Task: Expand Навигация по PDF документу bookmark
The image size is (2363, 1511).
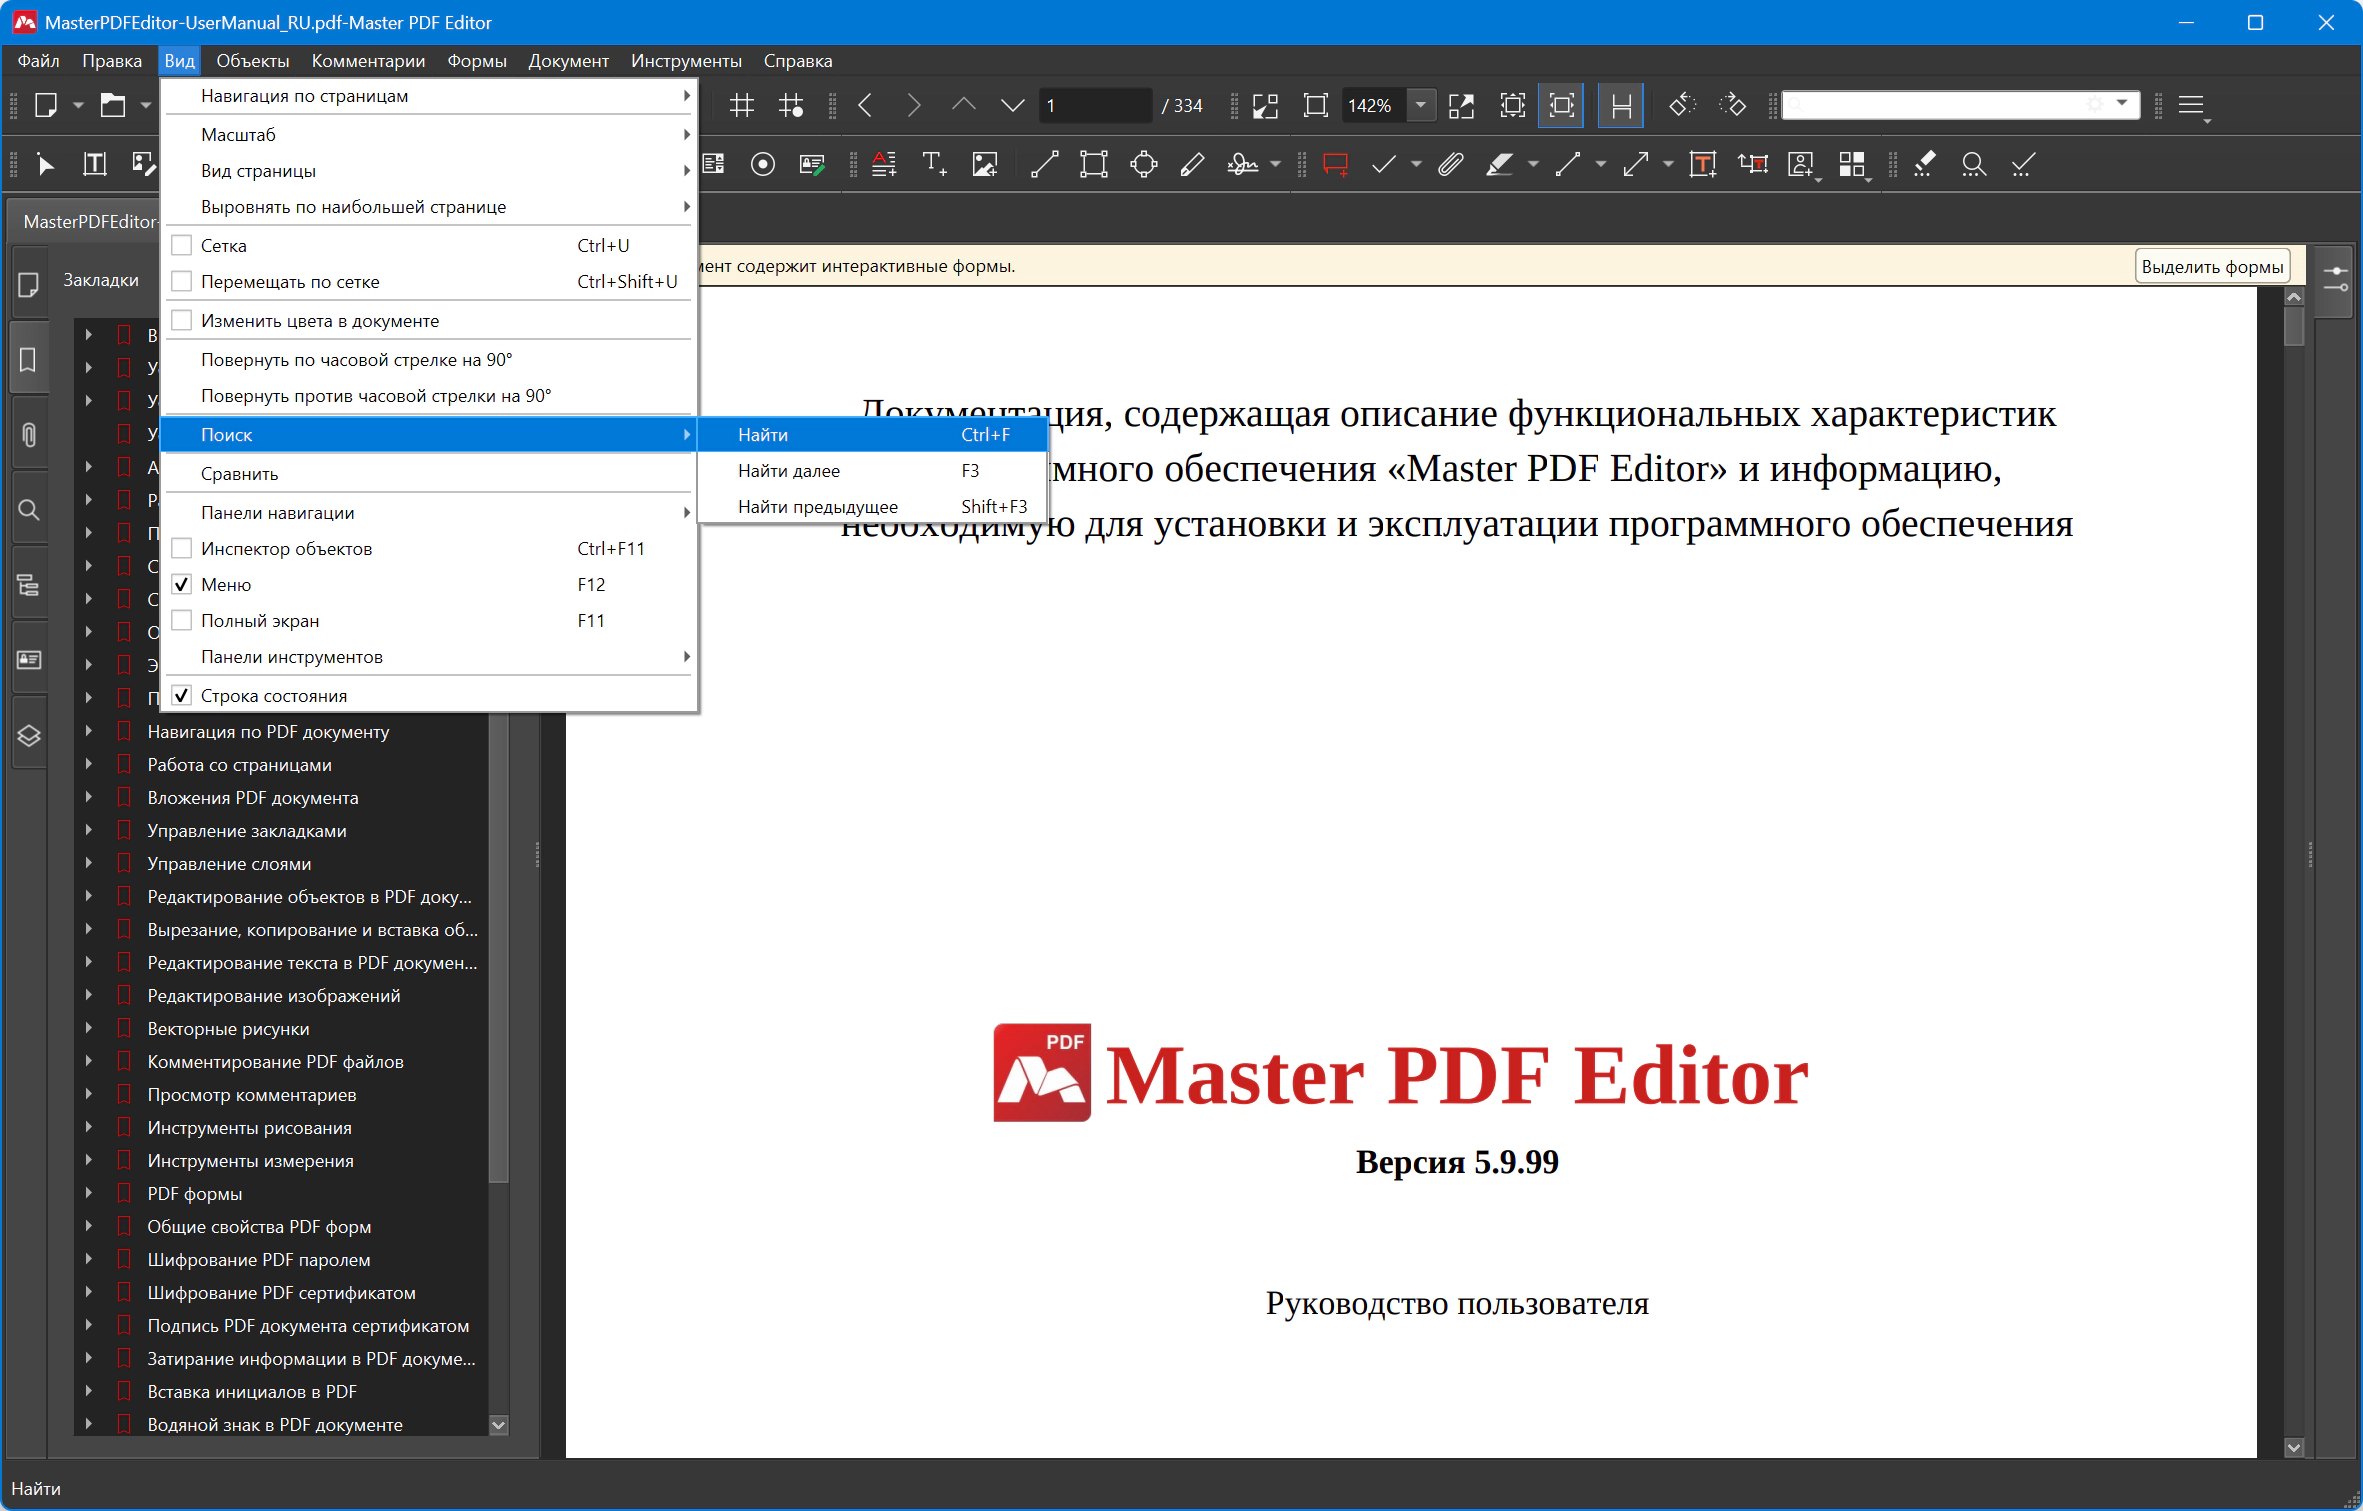Action: click(x=88, y=731)
